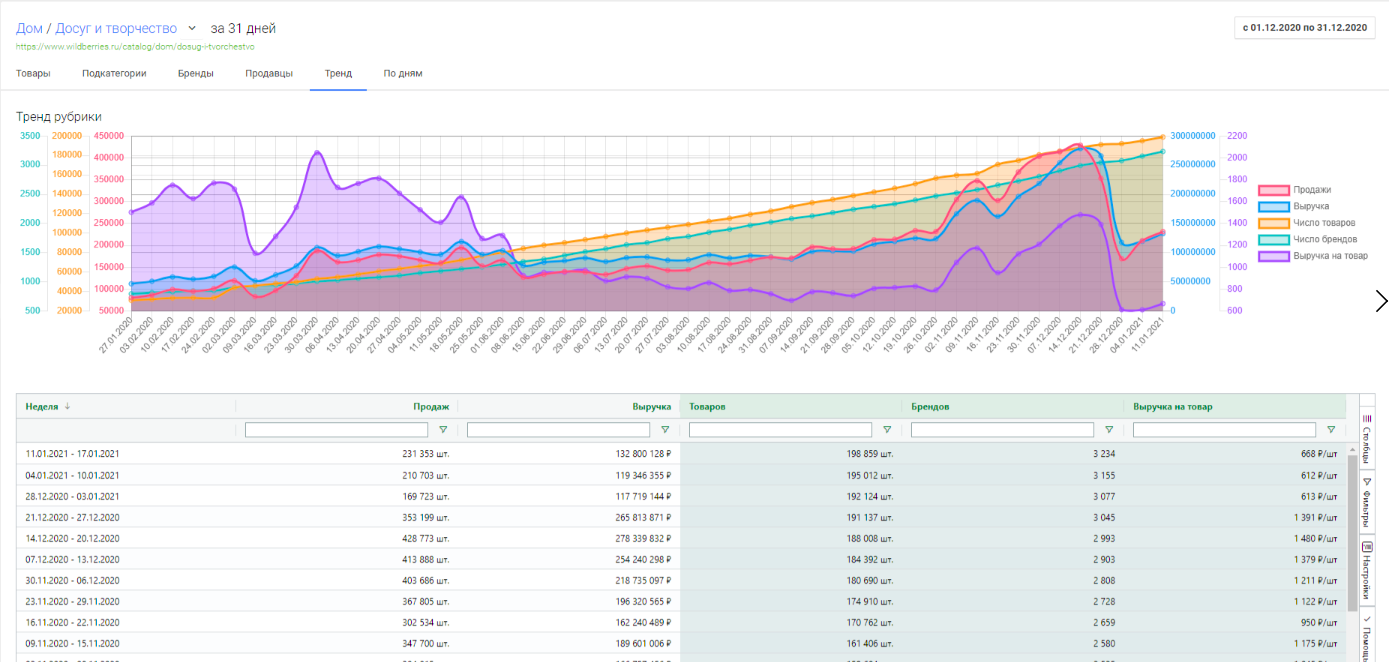Click the right chevron beside the chart
The width and height of the screenshot is (1389, 662).
[x=1382, y=300]
